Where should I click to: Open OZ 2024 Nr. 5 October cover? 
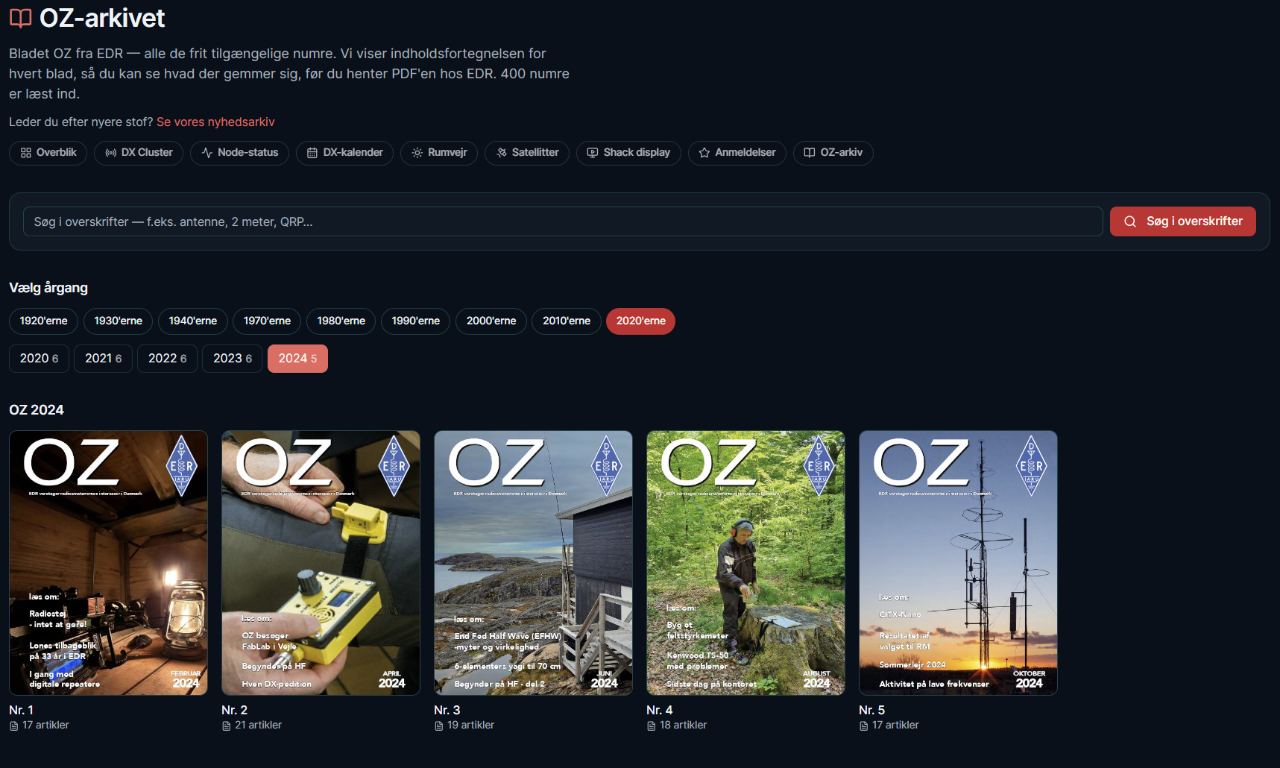958,563
